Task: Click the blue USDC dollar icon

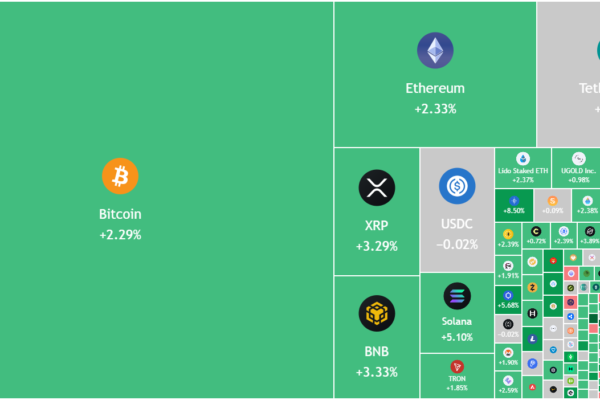Action: click(x=457, y=185)
